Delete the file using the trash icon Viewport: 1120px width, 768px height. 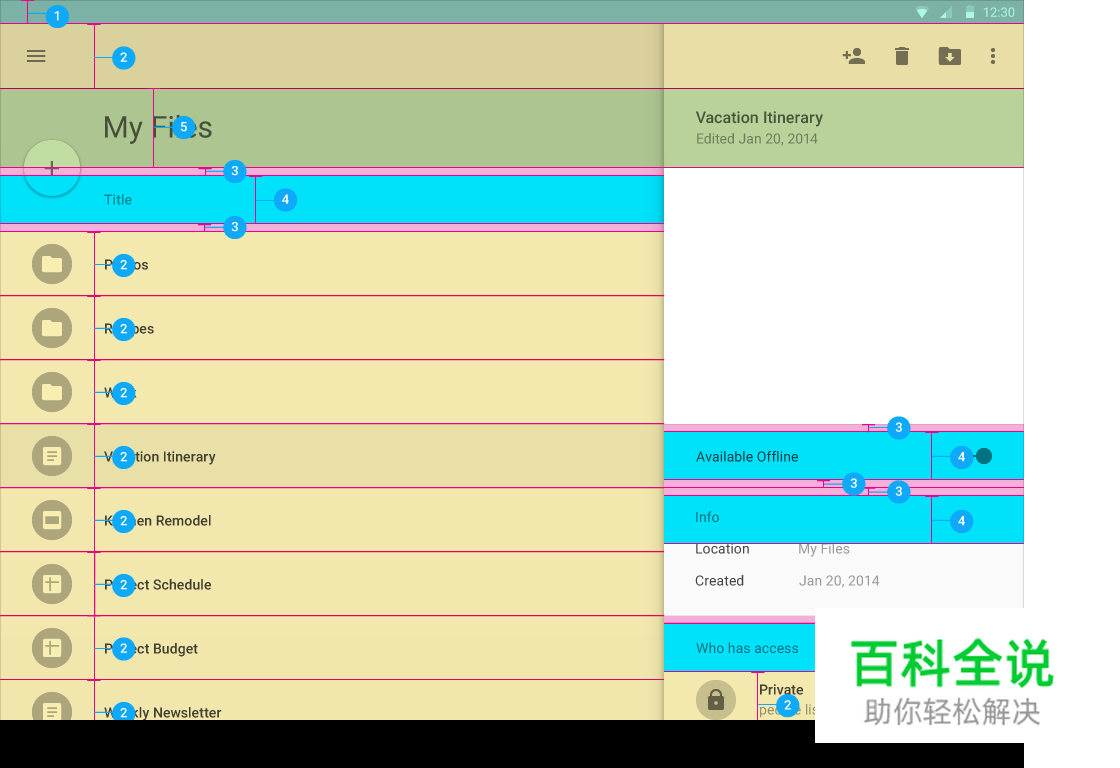901,56
